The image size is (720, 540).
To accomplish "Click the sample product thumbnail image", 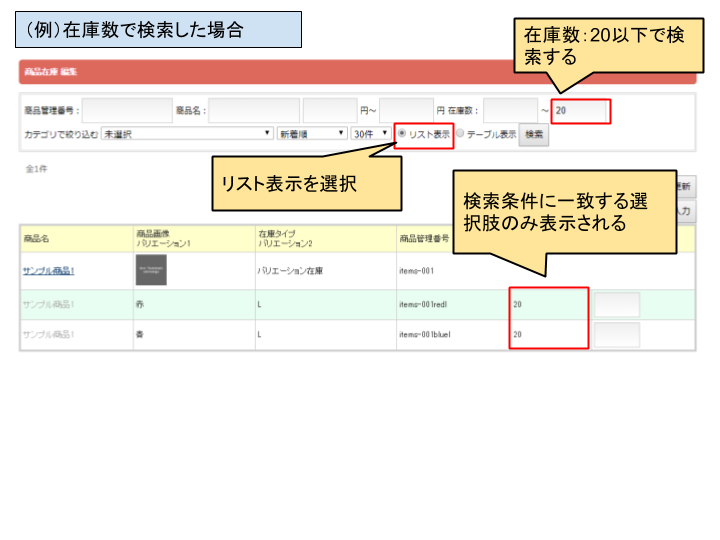I will [151, 270].
